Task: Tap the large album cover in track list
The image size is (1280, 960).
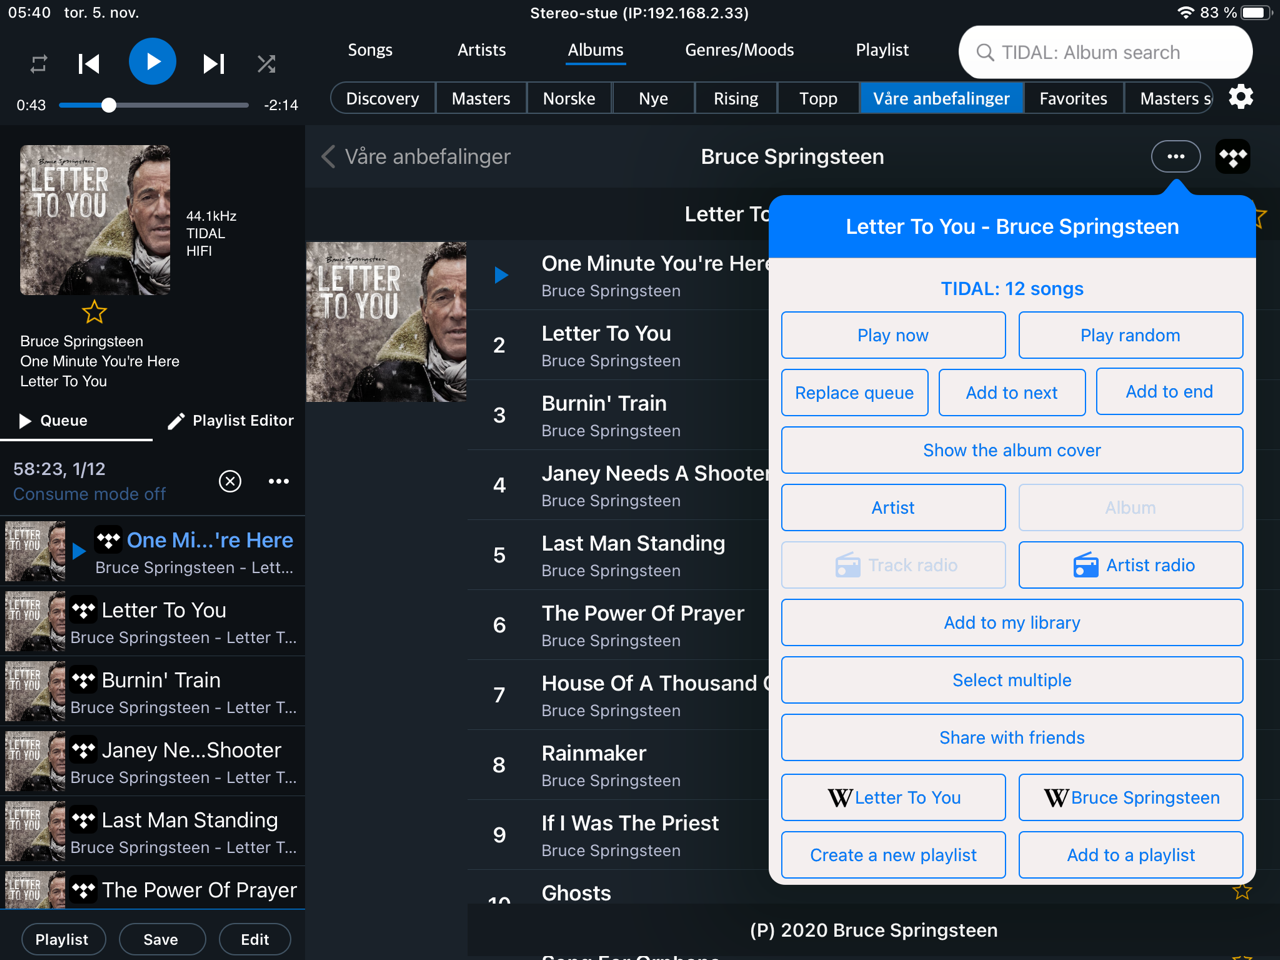Action: (386, 322)
